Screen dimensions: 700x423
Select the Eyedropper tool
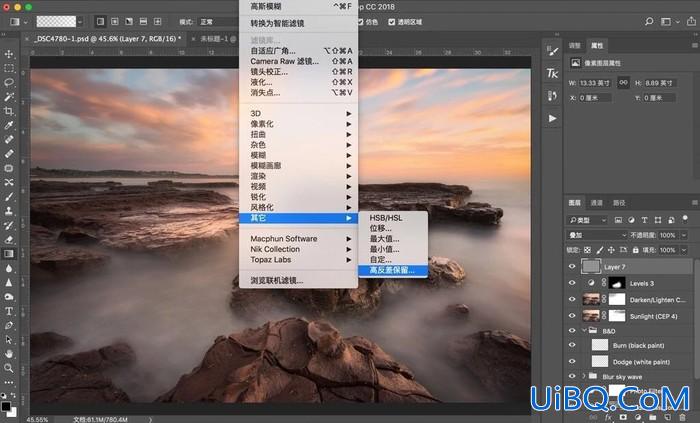(8, 125)
